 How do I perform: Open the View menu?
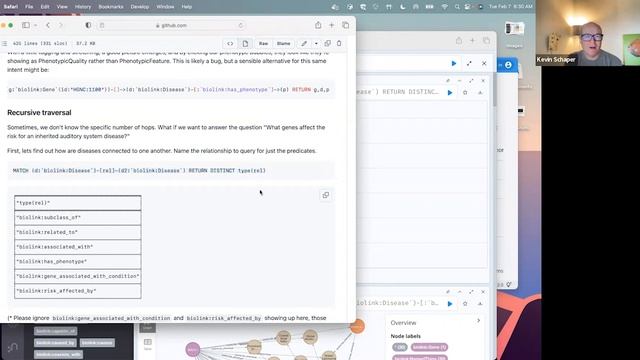(x=62, y=7)
